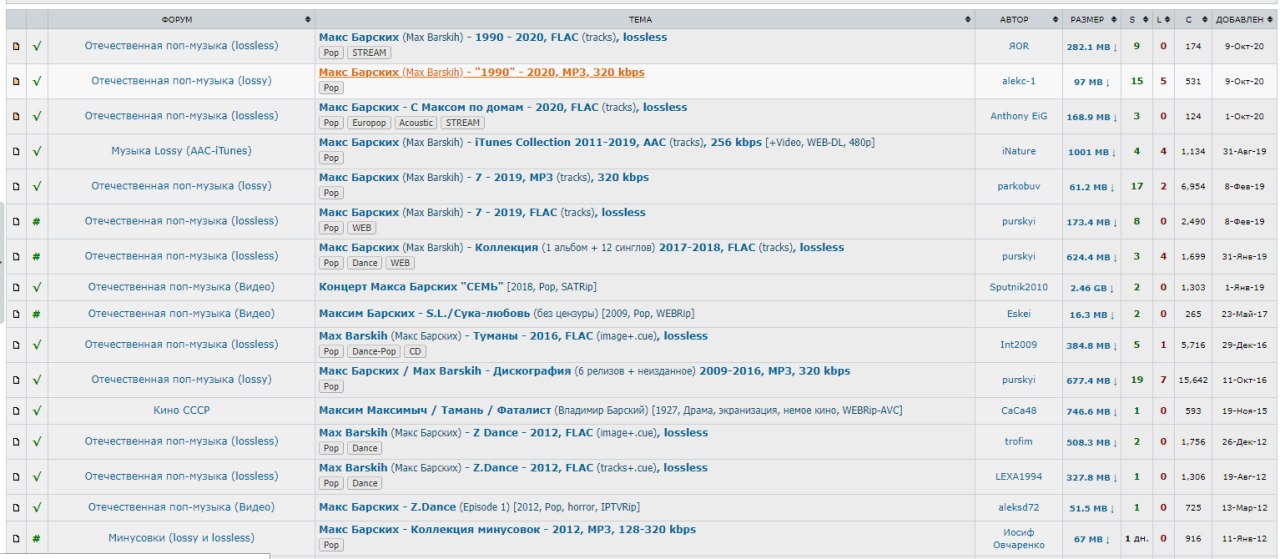Click the topic page icon for the "1990" MP3 320 kbps row

pyautogui.click(x=15, y=81)
